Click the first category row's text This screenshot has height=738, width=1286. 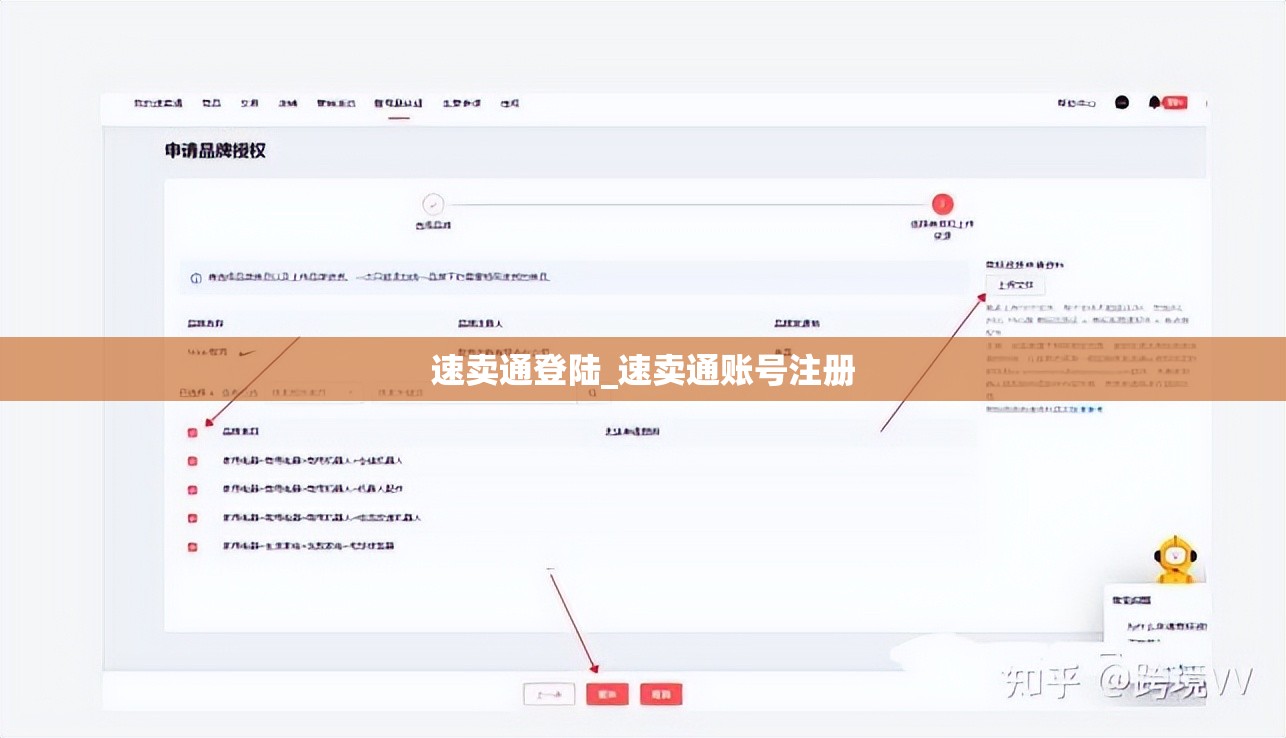pyautogui.click(x=312, y=461)
